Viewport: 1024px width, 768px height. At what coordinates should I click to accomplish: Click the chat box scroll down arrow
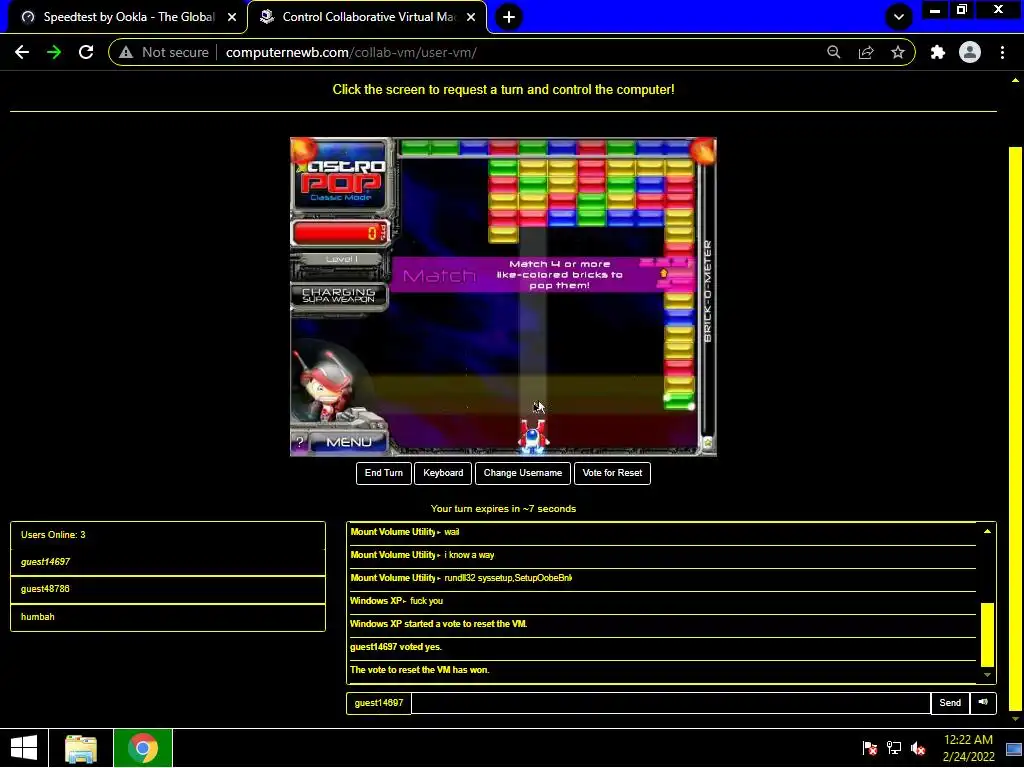[x=987, y=675]
